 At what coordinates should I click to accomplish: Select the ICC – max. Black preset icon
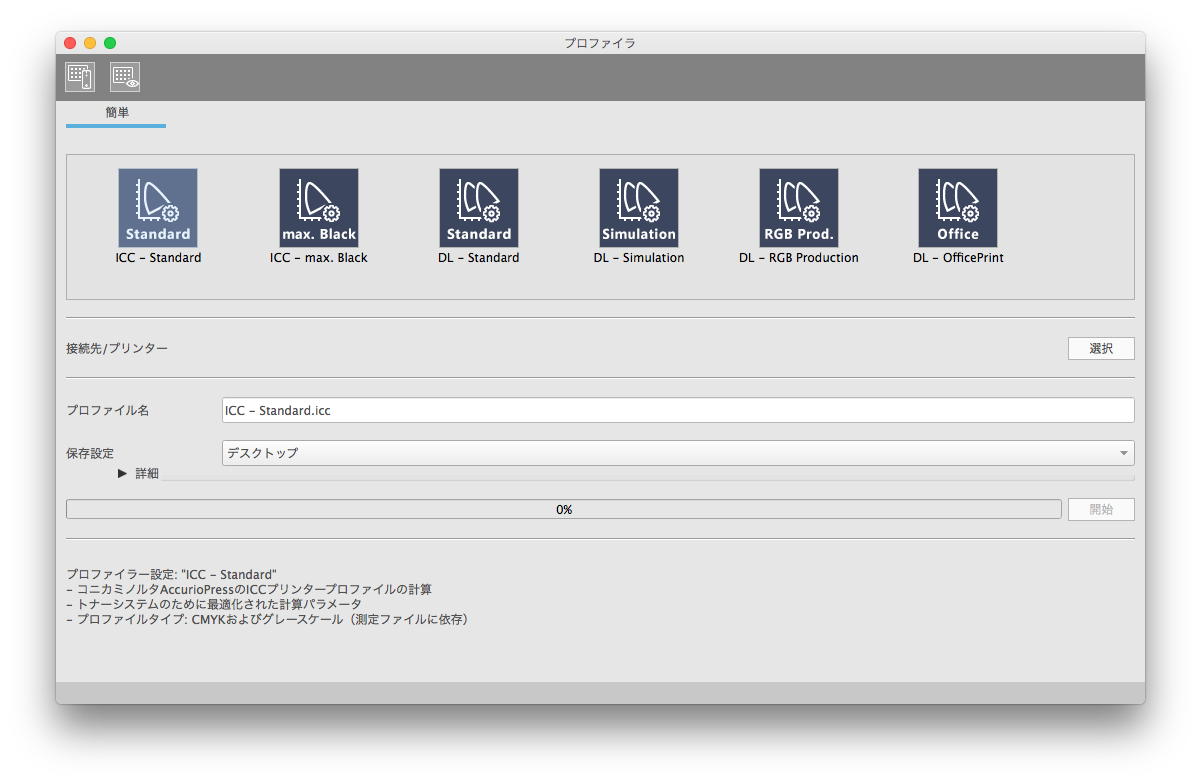318,208
